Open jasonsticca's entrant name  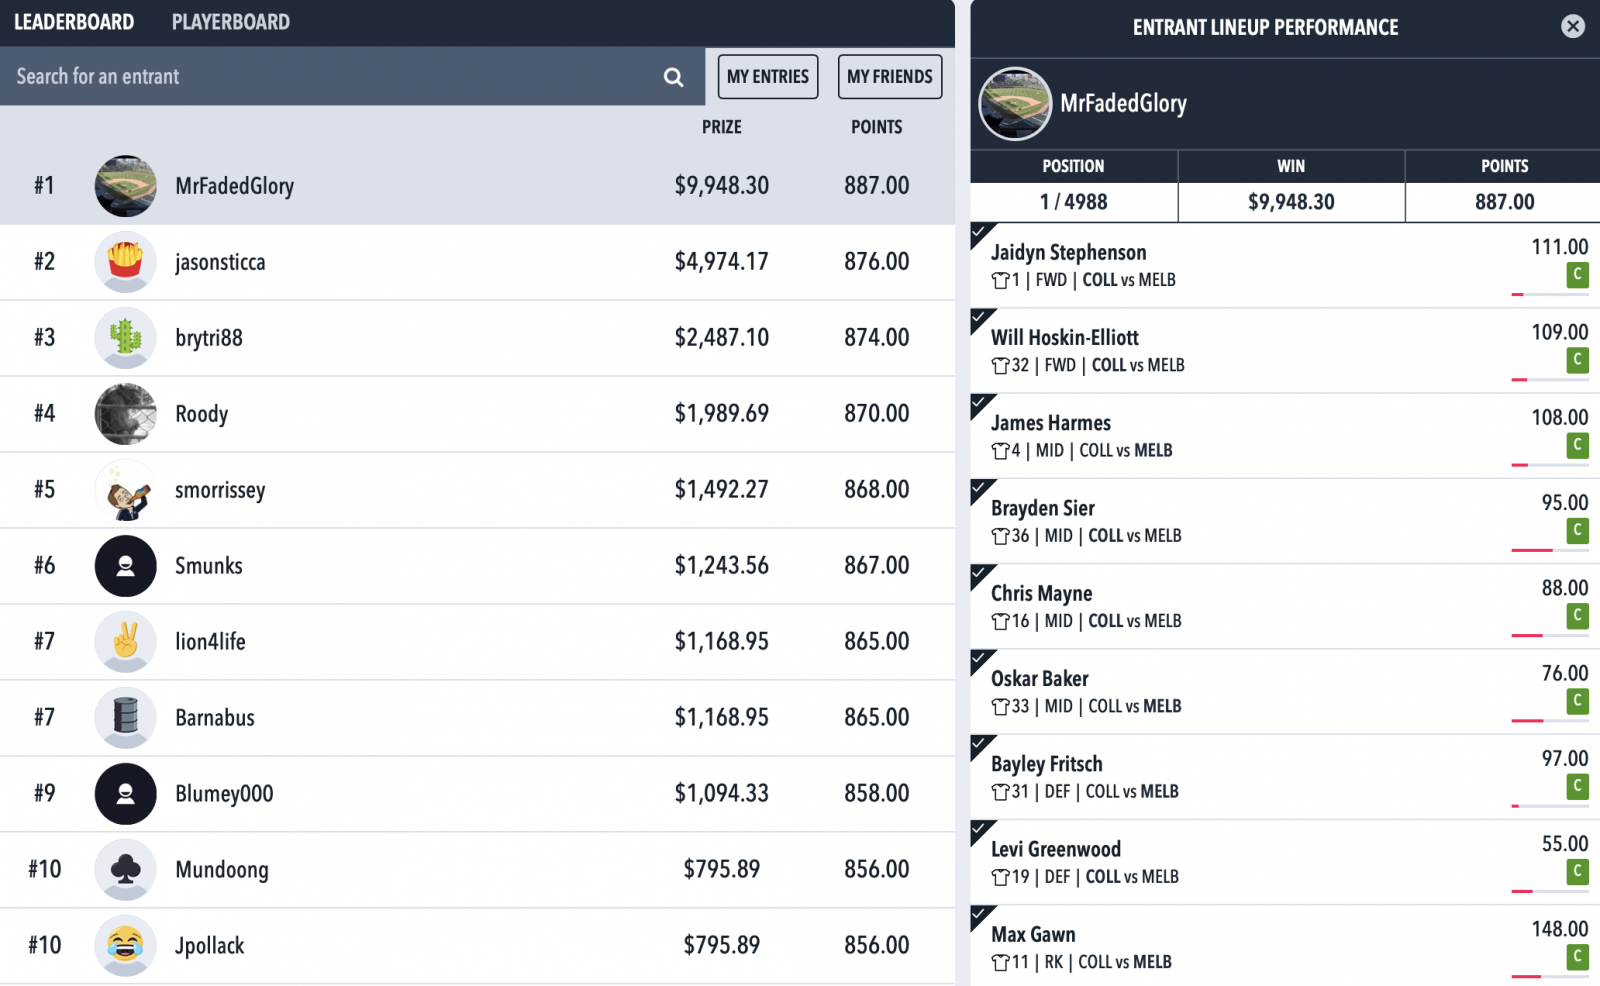220,262
